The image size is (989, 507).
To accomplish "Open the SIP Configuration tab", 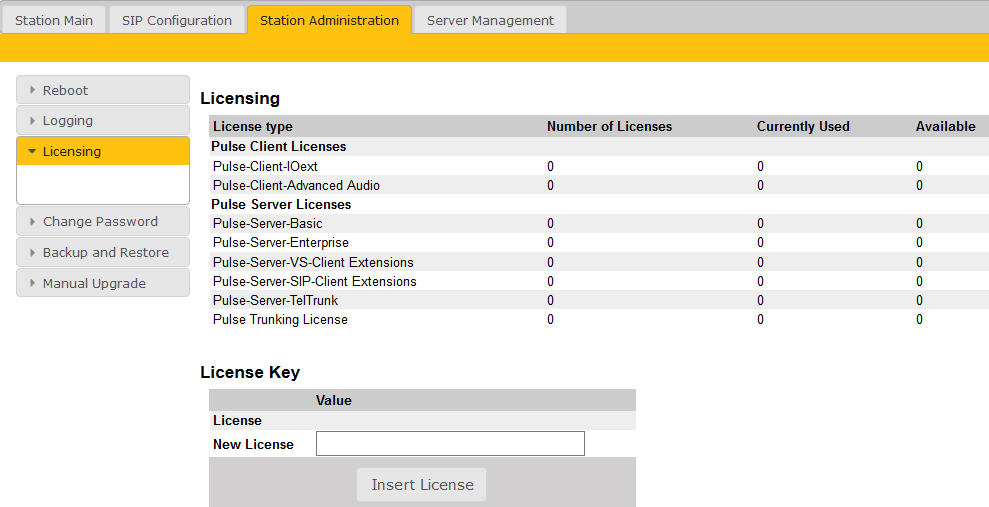I will click(176, 20).
